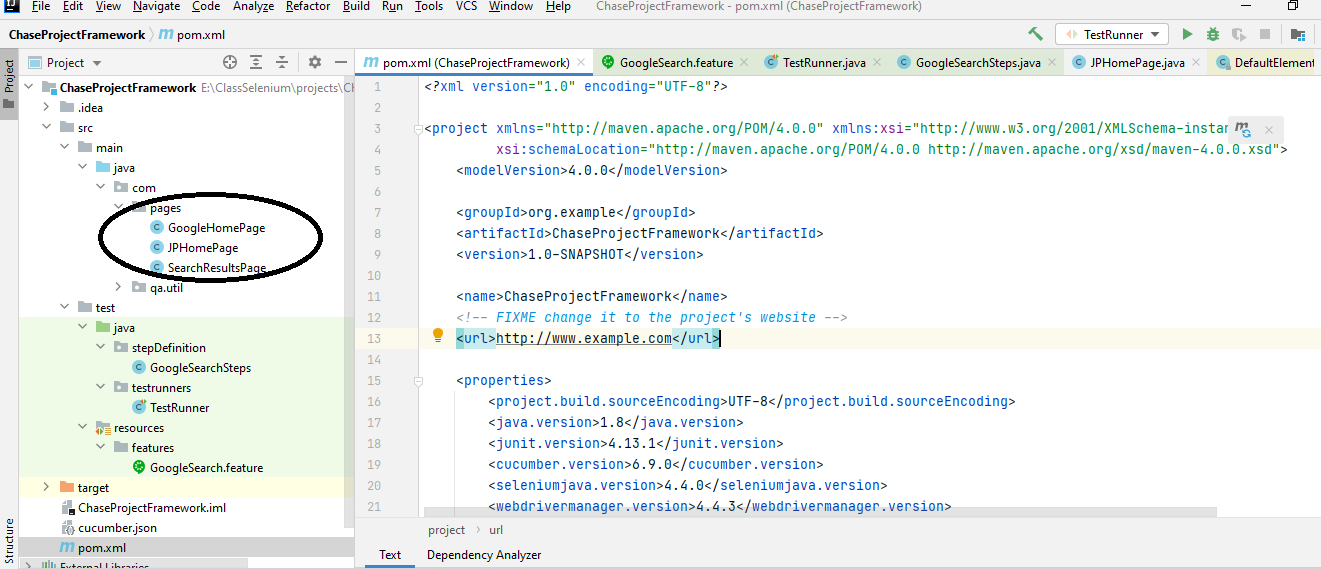This screenshot has width=1321, height=569.
Task: Click gutter line number 13
Action: click(374, 338)
